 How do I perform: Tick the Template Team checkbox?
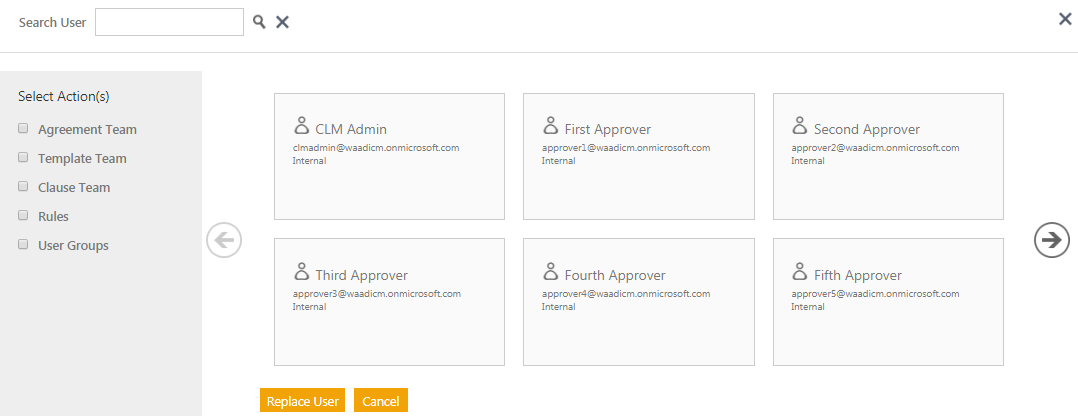23,158
